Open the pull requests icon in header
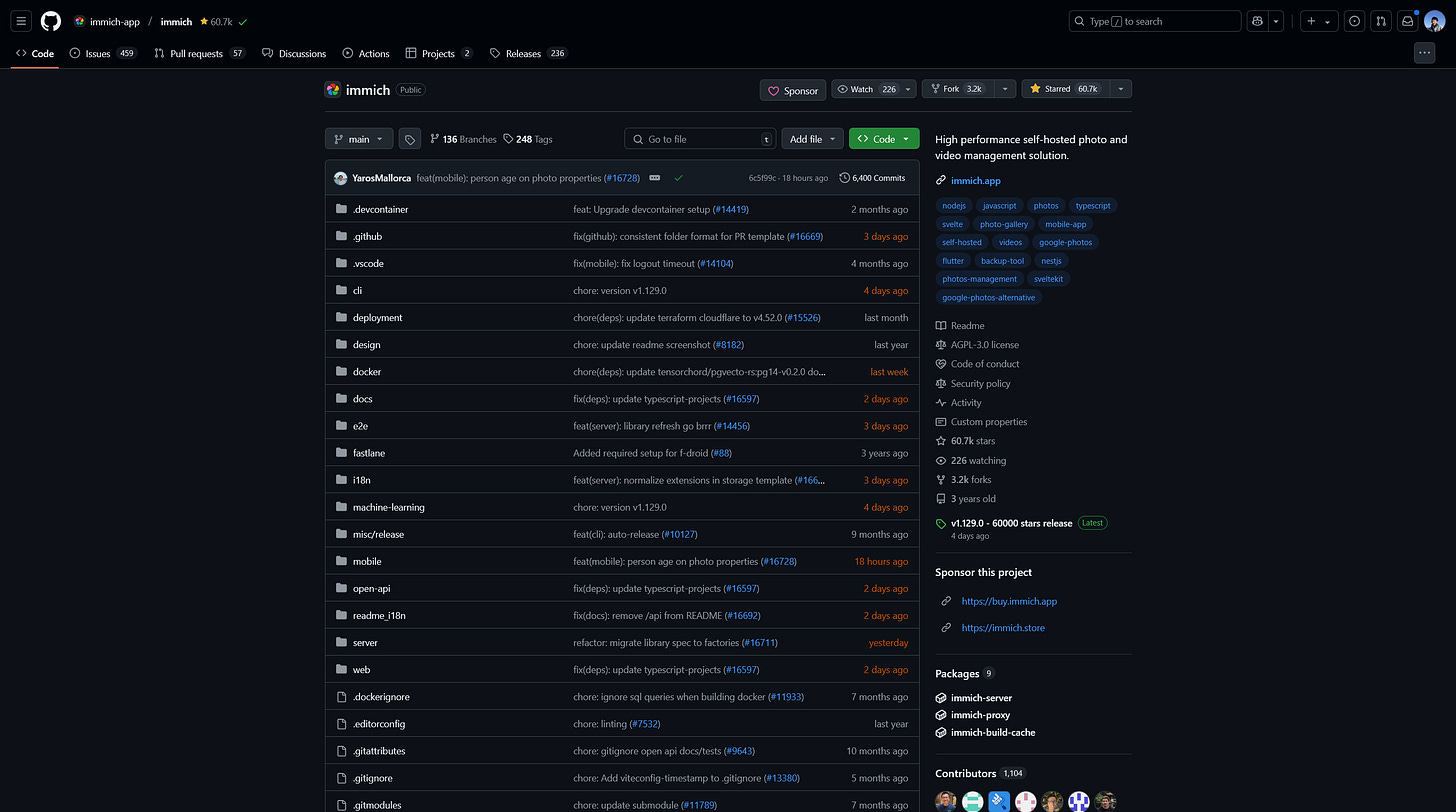 [1381, 21]
